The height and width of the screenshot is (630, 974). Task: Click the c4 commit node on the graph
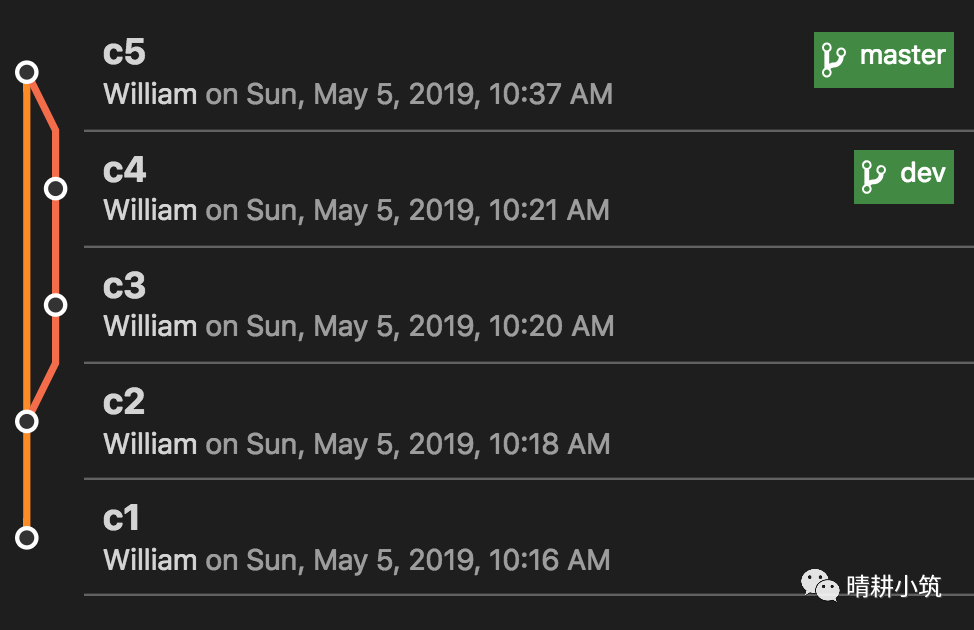[x=56, y=188]
